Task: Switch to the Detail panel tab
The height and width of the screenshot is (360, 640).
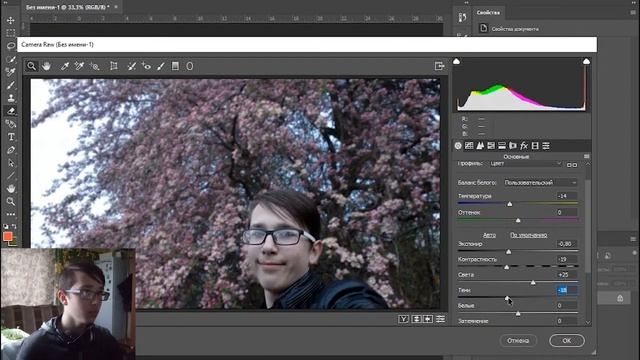Action: point(480,146)
